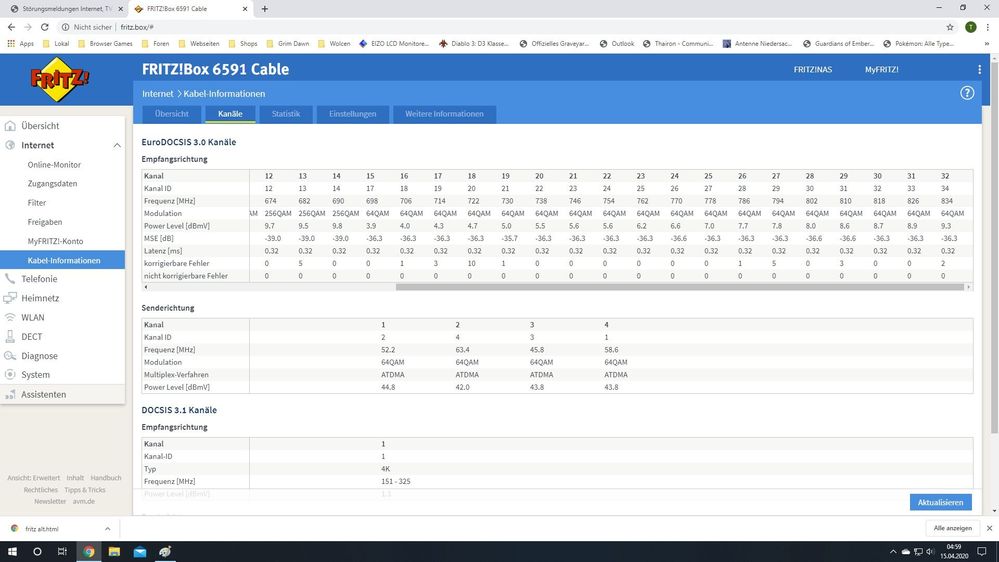Open the avm.de footer link
The width and height of the screenshot is (999, 562).
[83, 501]
